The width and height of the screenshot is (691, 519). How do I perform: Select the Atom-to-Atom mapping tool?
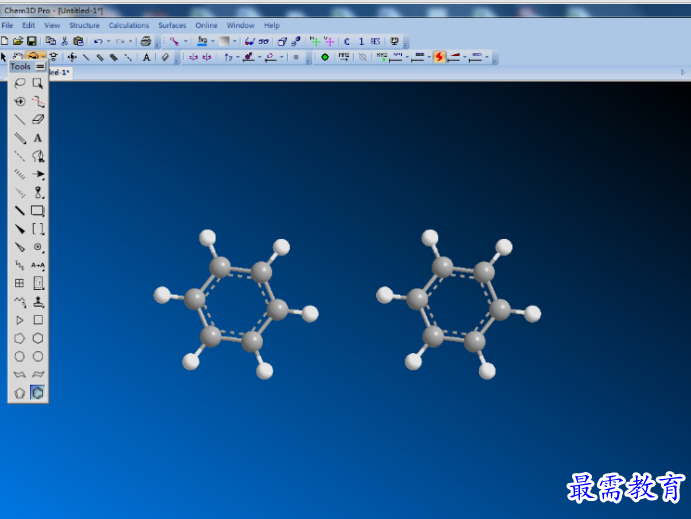pyautogui.click(x=38, y=265)
